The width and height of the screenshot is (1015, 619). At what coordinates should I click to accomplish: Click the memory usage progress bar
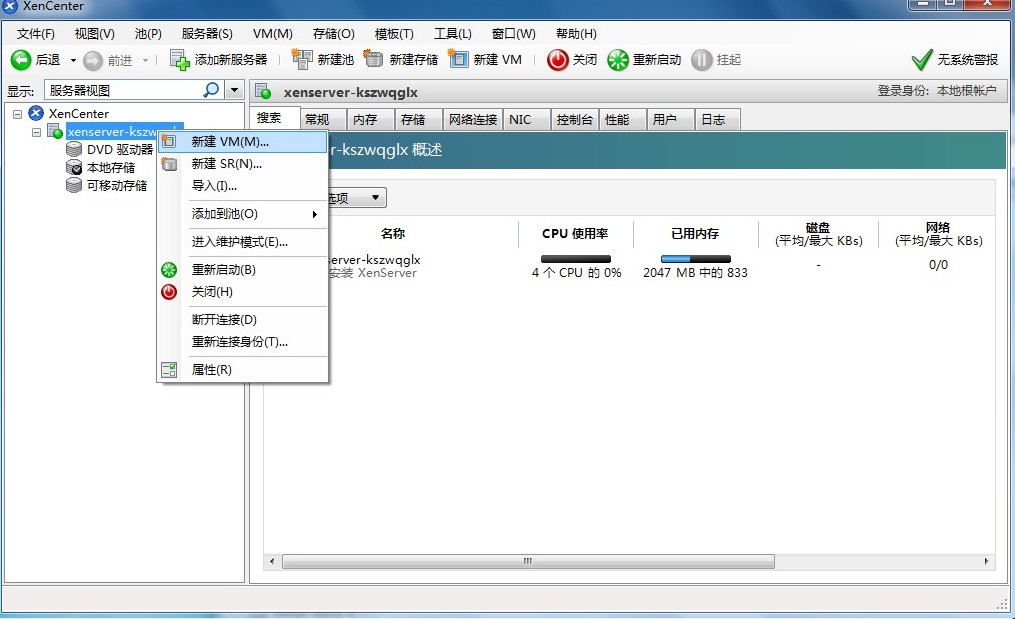695,259
